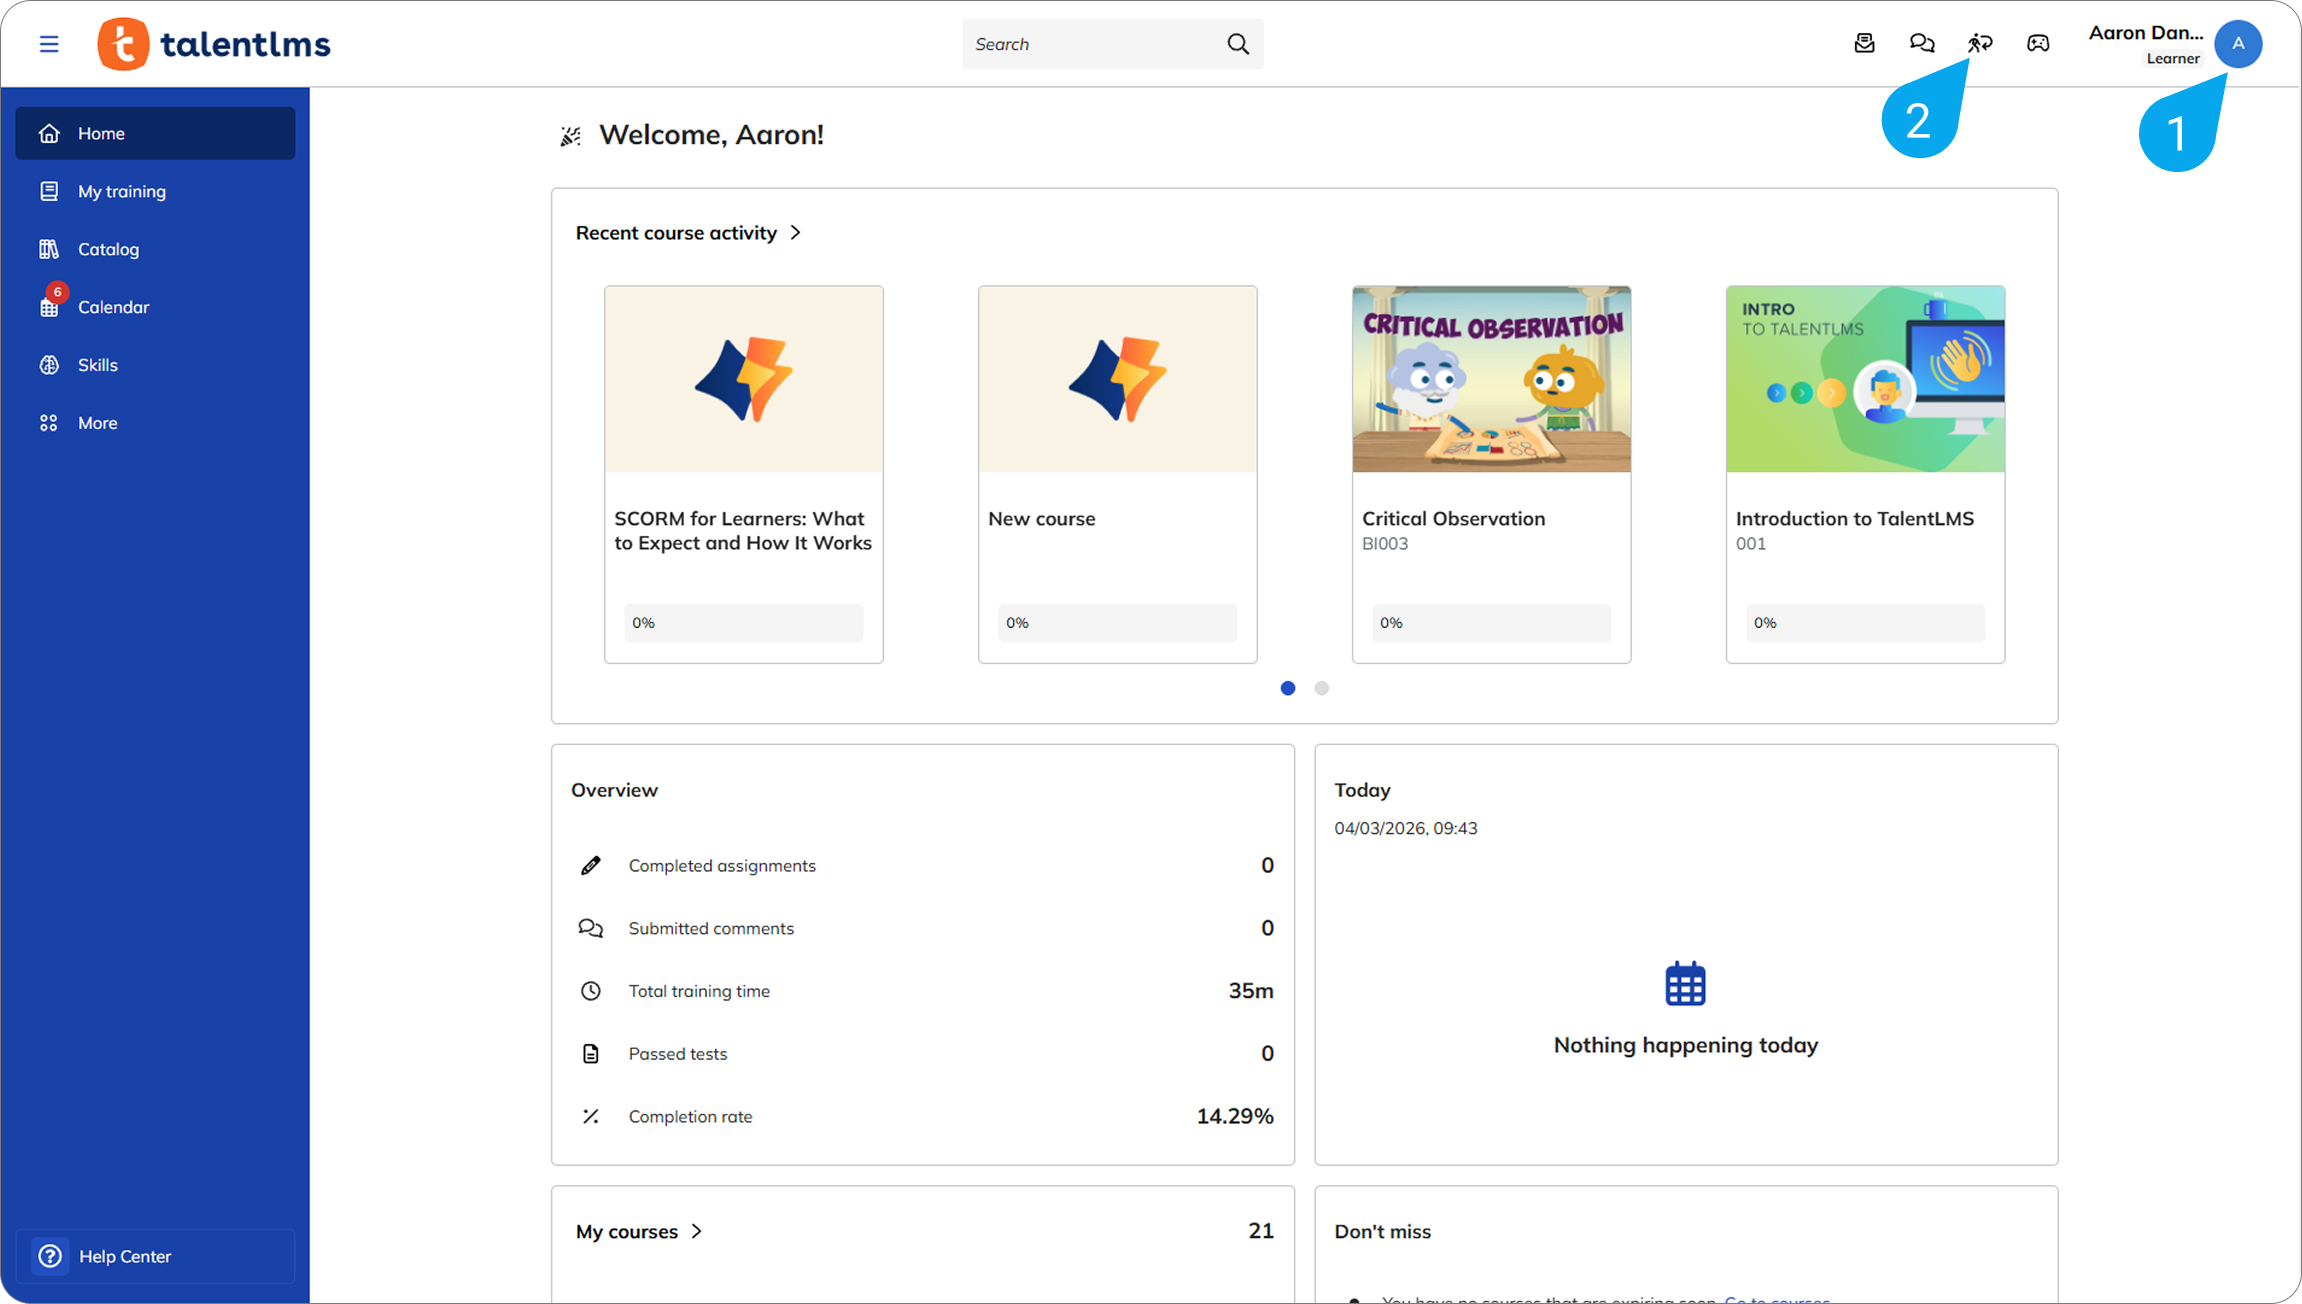Screen dimensions: 2302x1304
Task: Open the More menu in sidebar
Action: point(98,423)
